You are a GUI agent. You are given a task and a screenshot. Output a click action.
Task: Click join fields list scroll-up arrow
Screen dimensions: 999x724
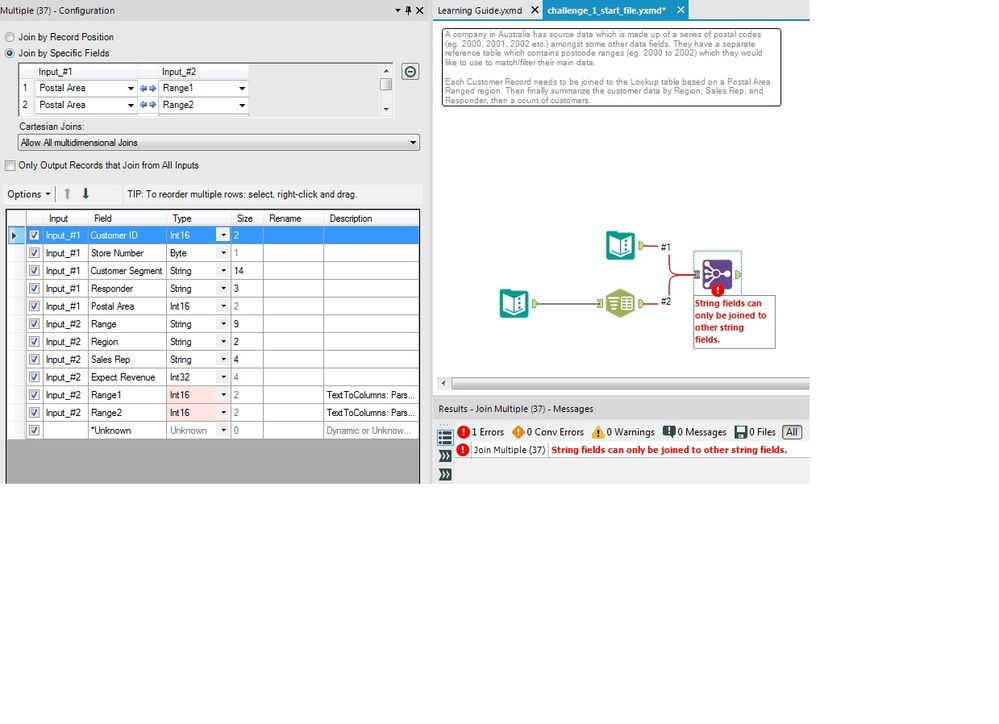click(386, 71)
